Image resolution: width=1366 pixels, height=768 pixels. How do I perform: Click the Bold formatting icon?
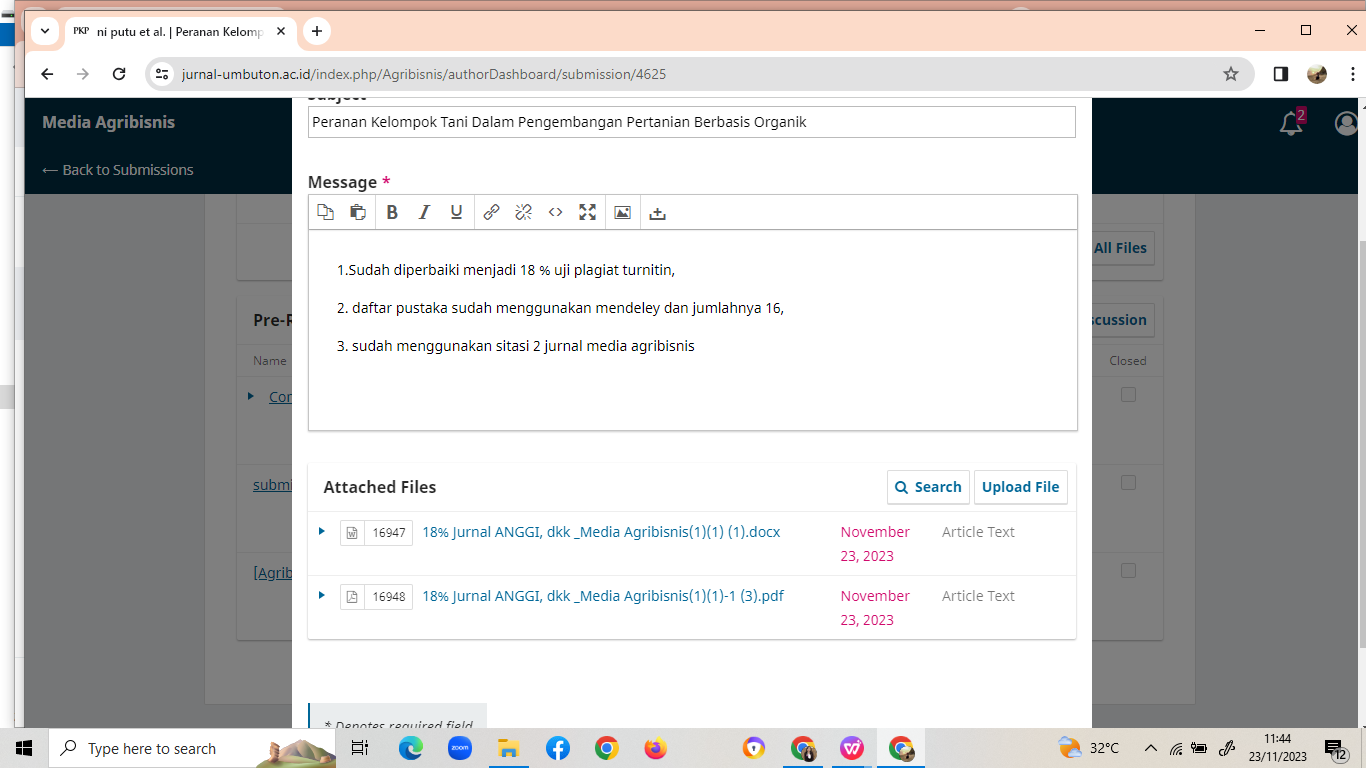pos(392,212)
